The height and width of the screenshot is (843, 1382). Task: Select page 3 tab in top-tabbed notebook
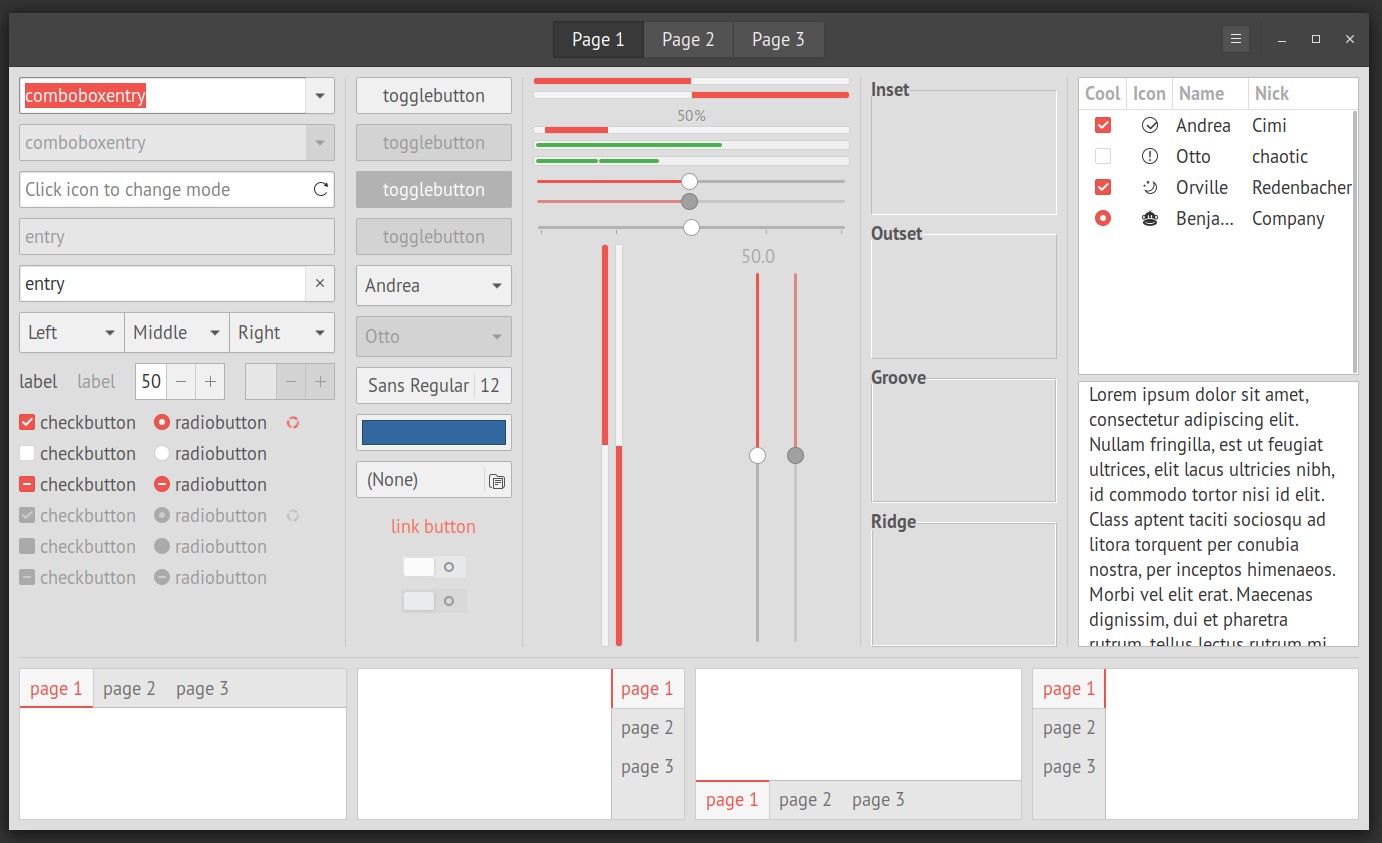pyautogui.click(x=202, y=688)
